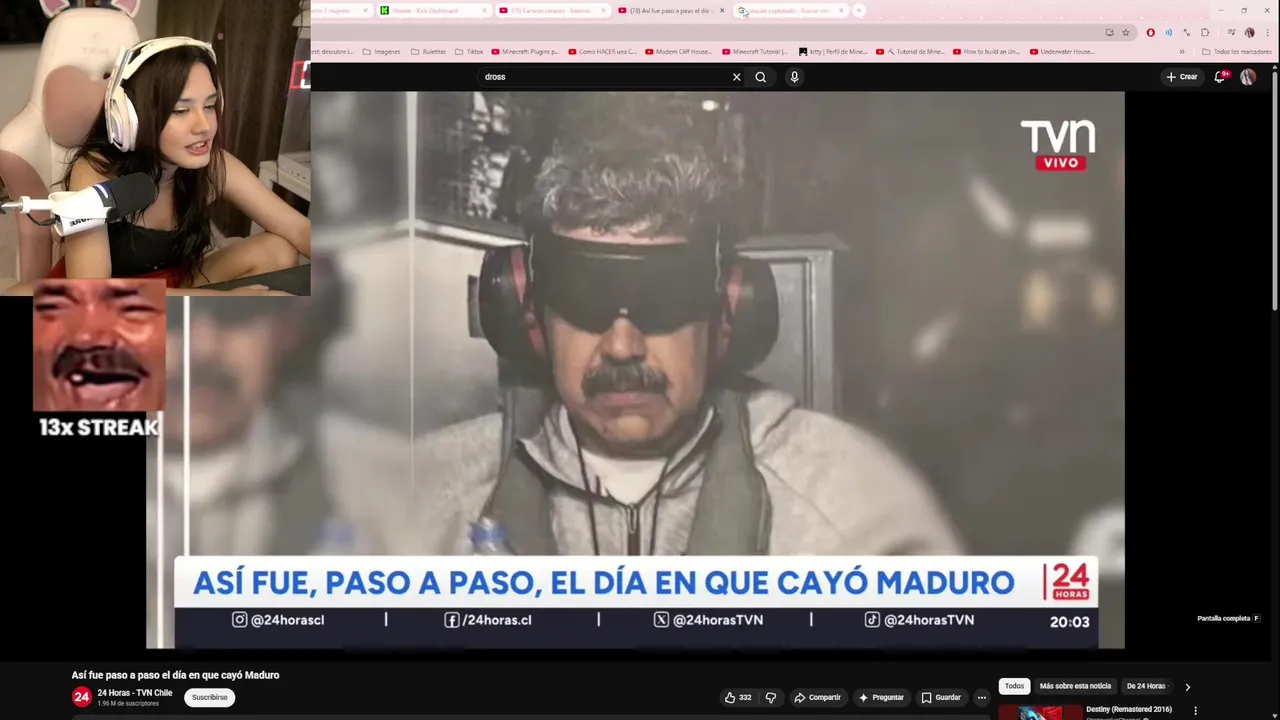Select the 'De 24 Horas' chip
Screen dimensions: 1280x720
pos(1146,686)
